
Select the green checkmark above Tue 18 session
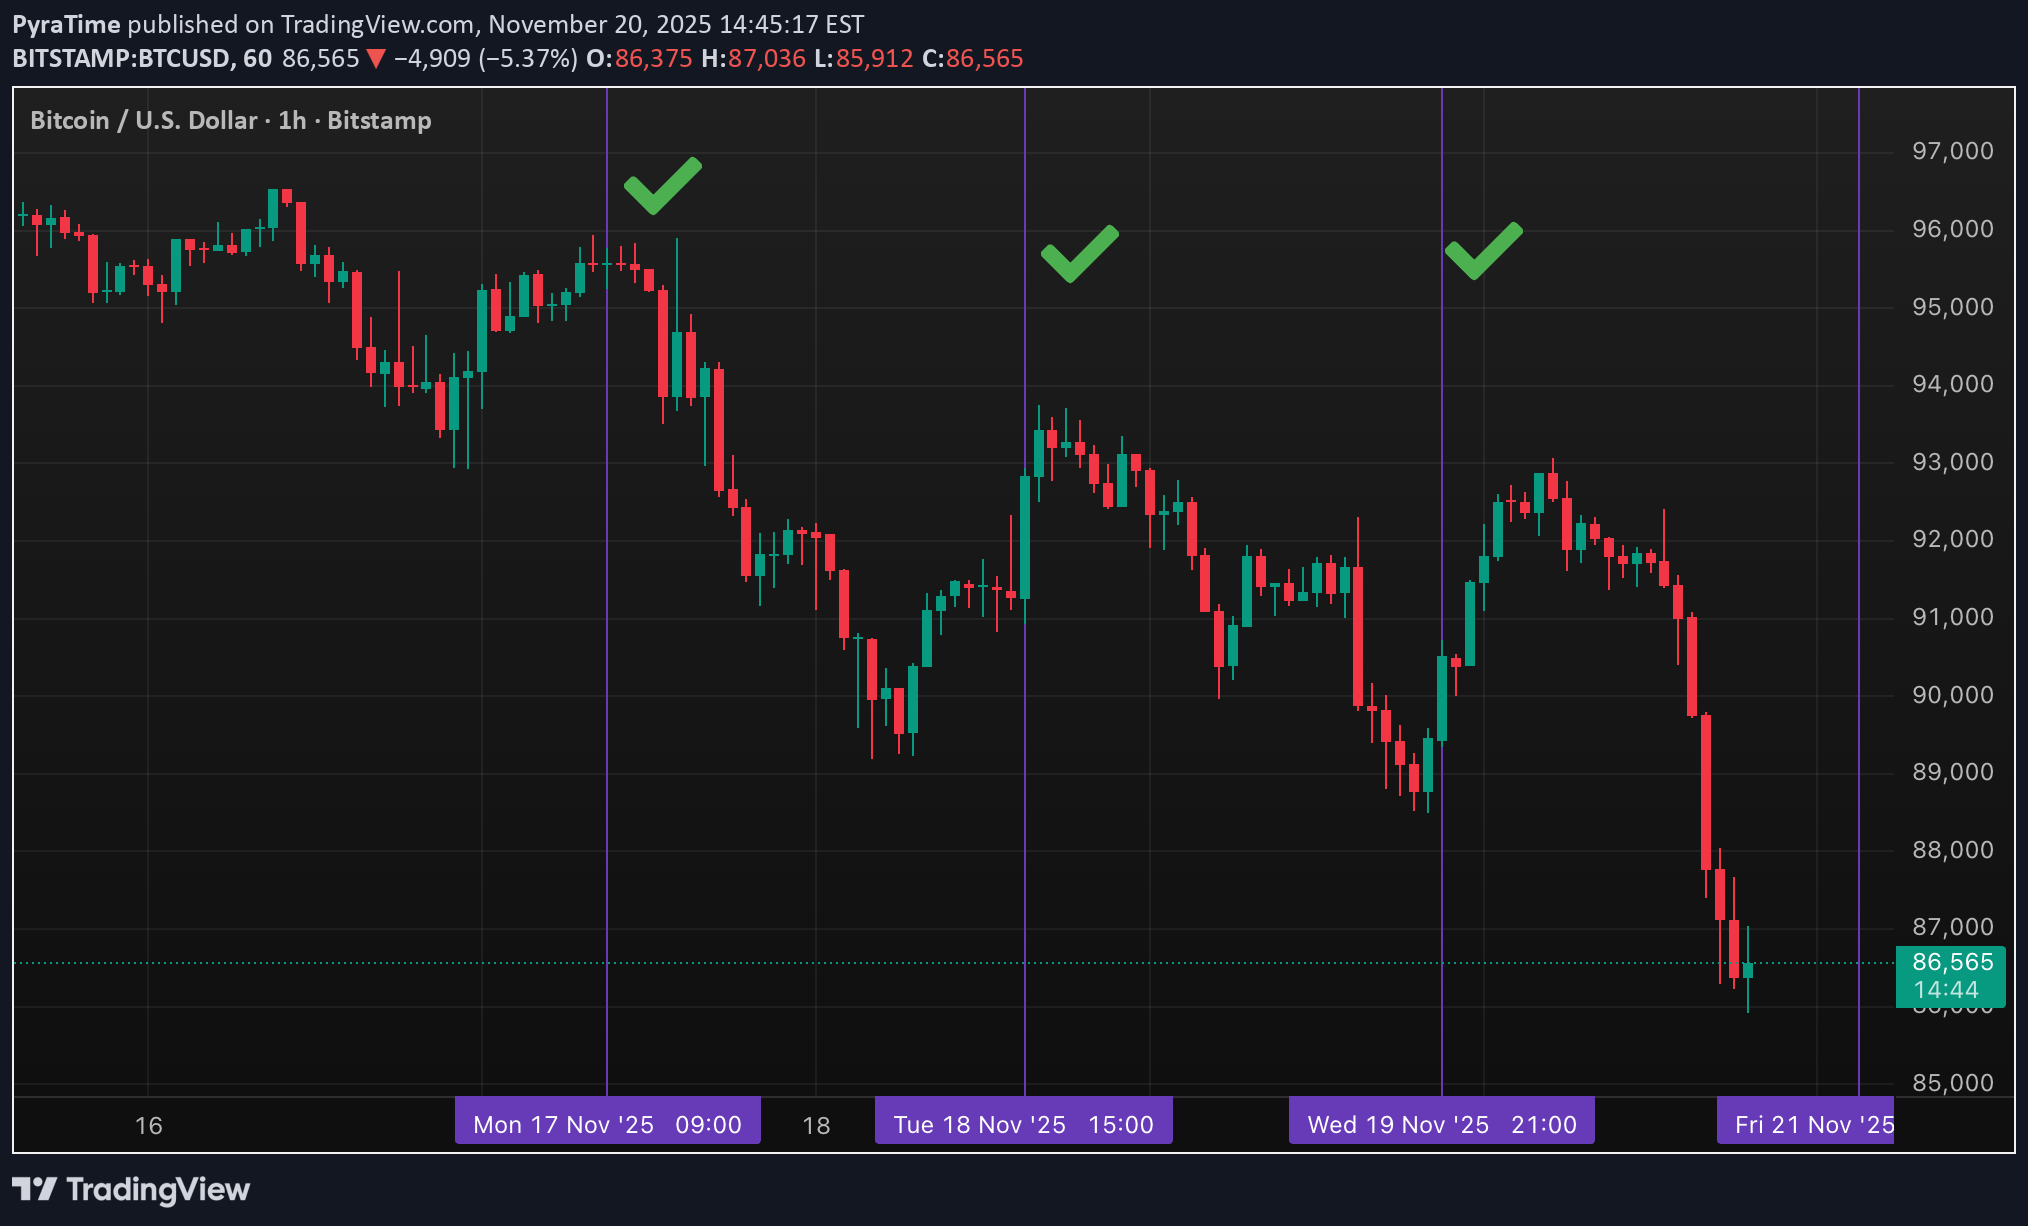click(x=1081, y=254)
